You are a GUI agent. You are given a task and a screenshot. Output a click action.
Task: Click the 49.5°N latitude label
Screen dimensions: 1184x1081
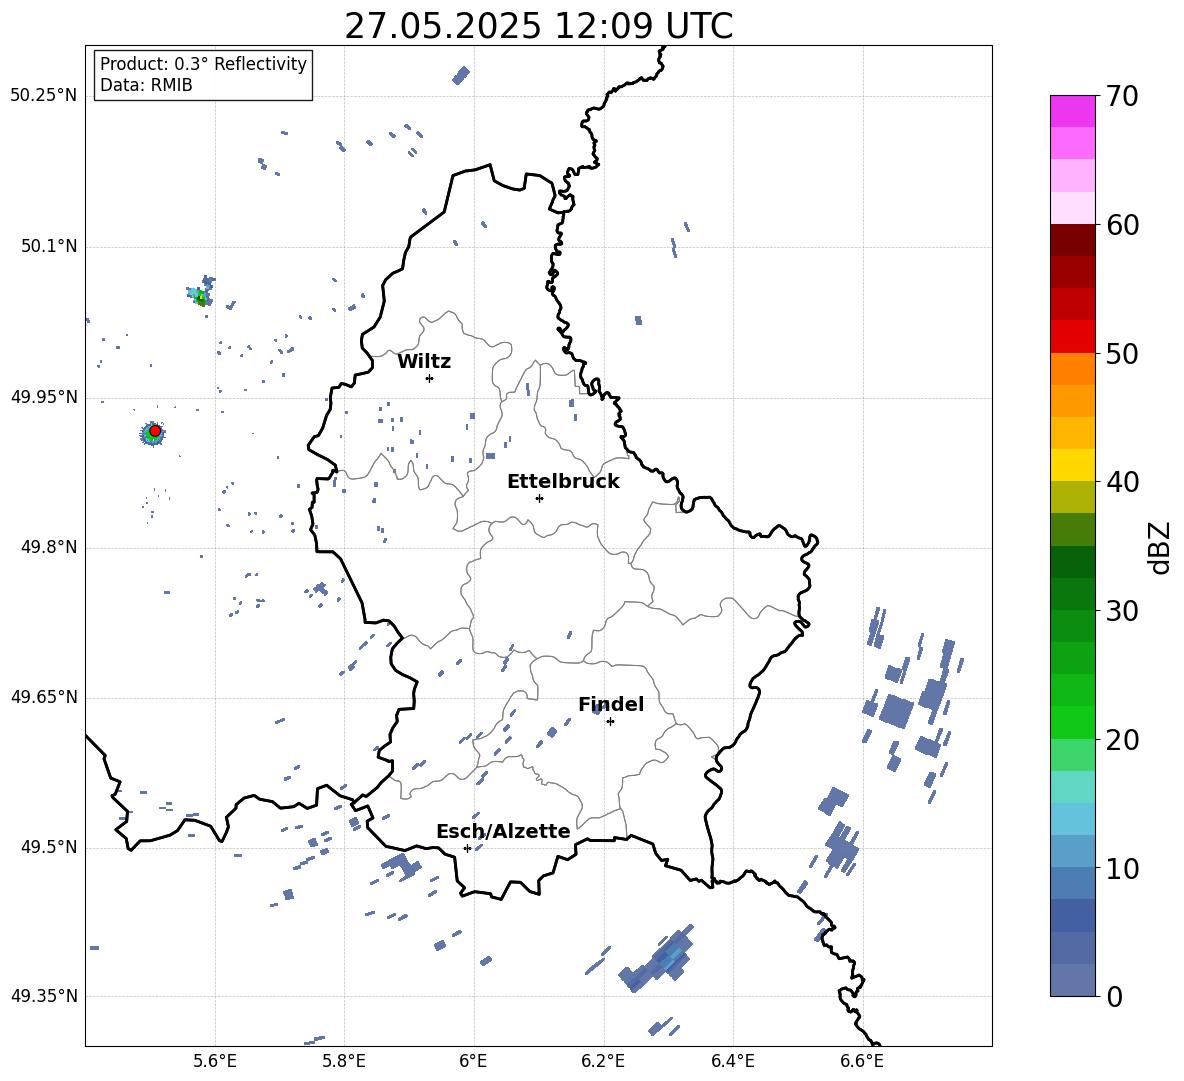[48, 847]
